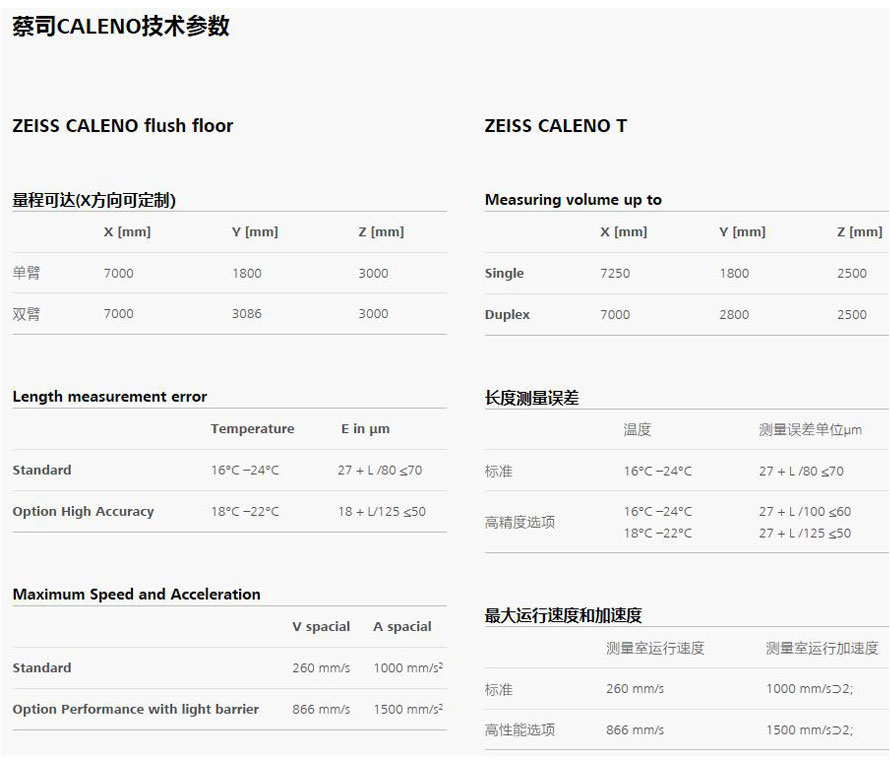Select the Measuring volume up to title
890x767 pixels.
point(573,200)
